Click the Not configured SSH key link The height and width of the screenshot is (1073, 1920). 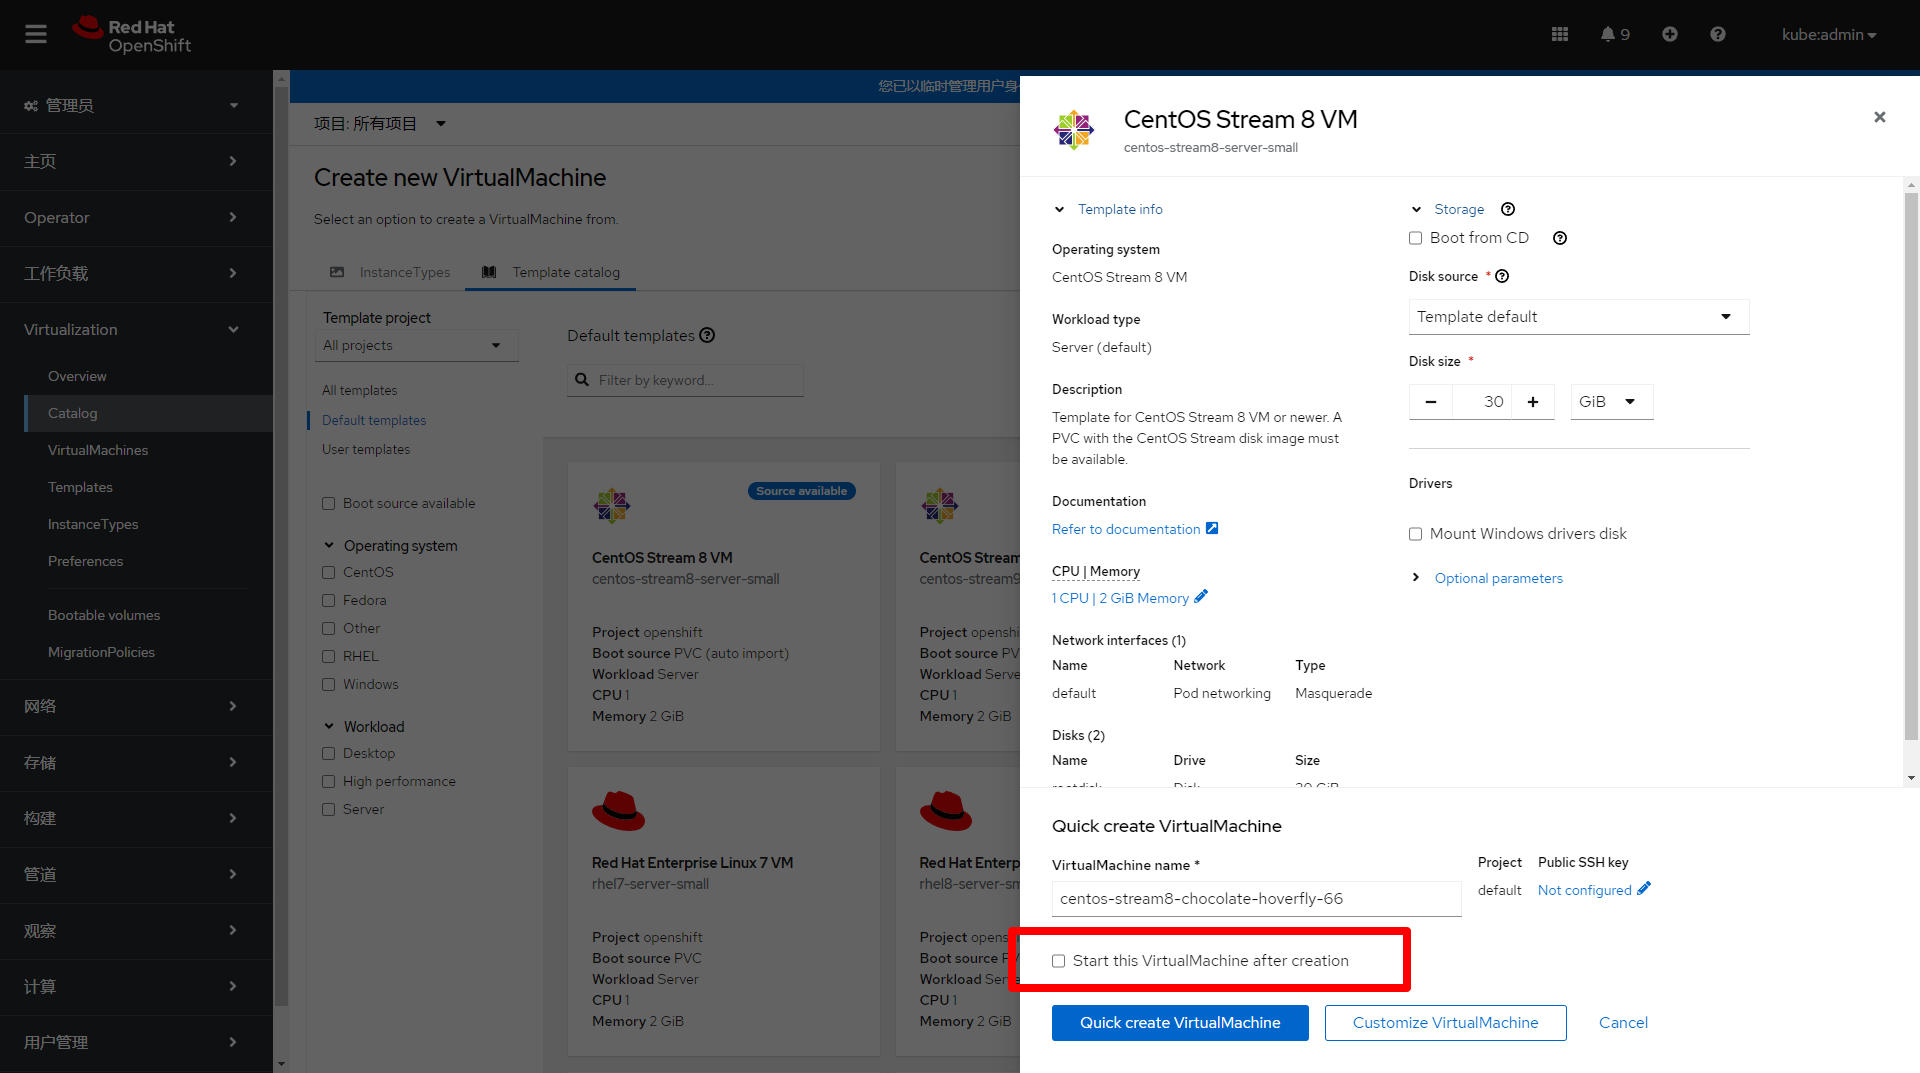click(1584, 890)
